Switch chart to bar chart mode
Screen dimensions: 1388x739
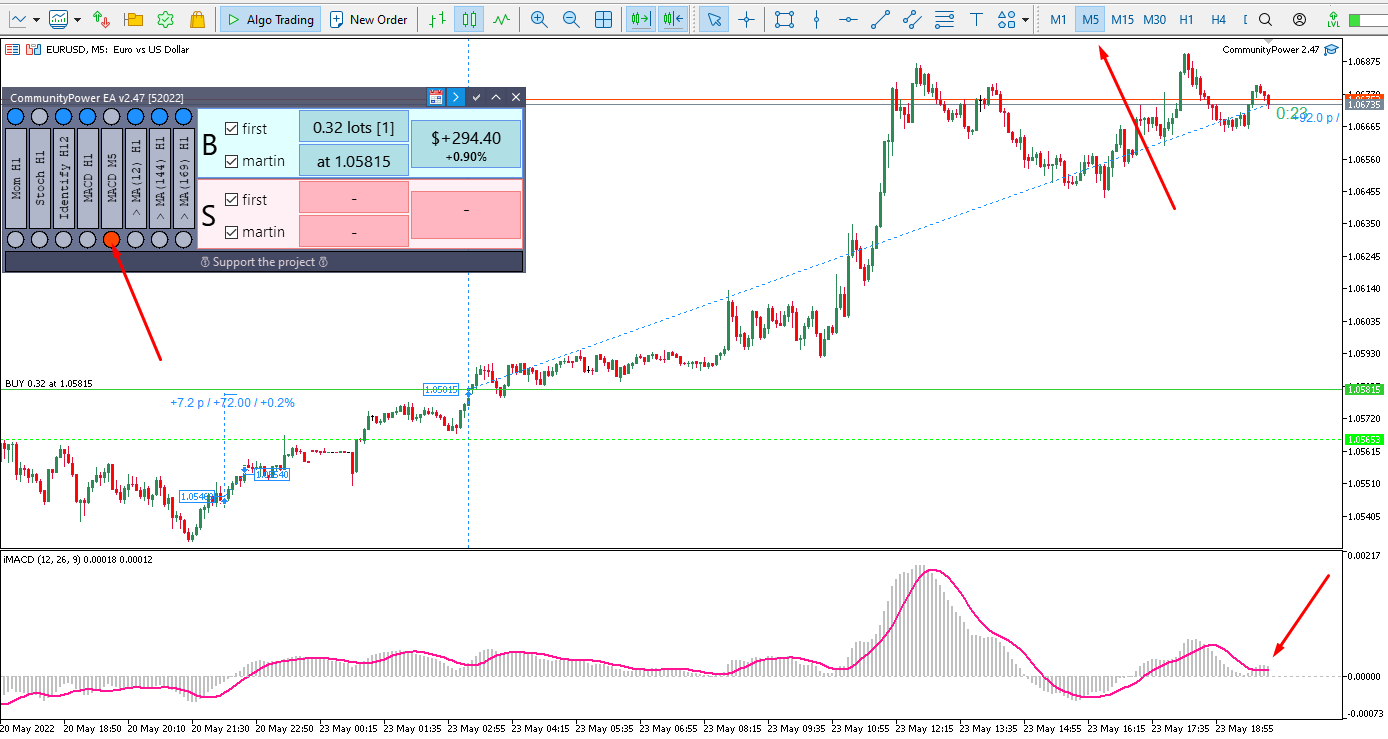437,19
